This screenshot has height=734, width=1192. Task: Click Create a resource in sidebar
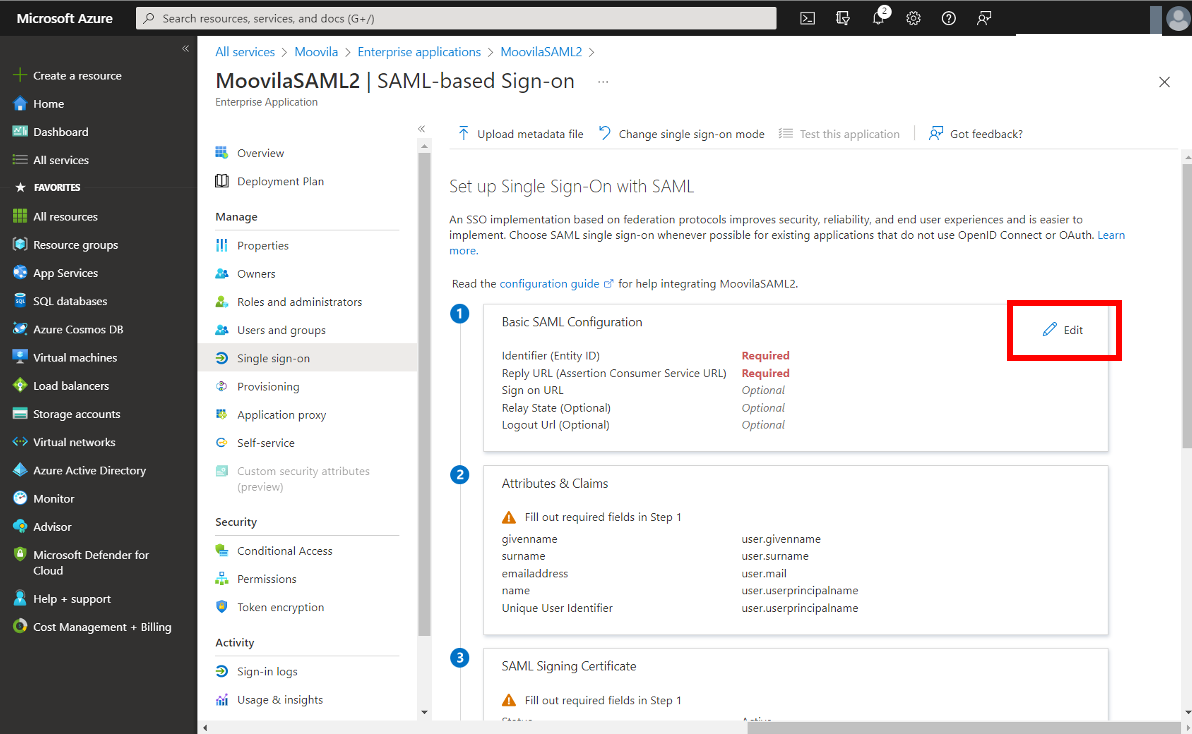pos(77,76)
